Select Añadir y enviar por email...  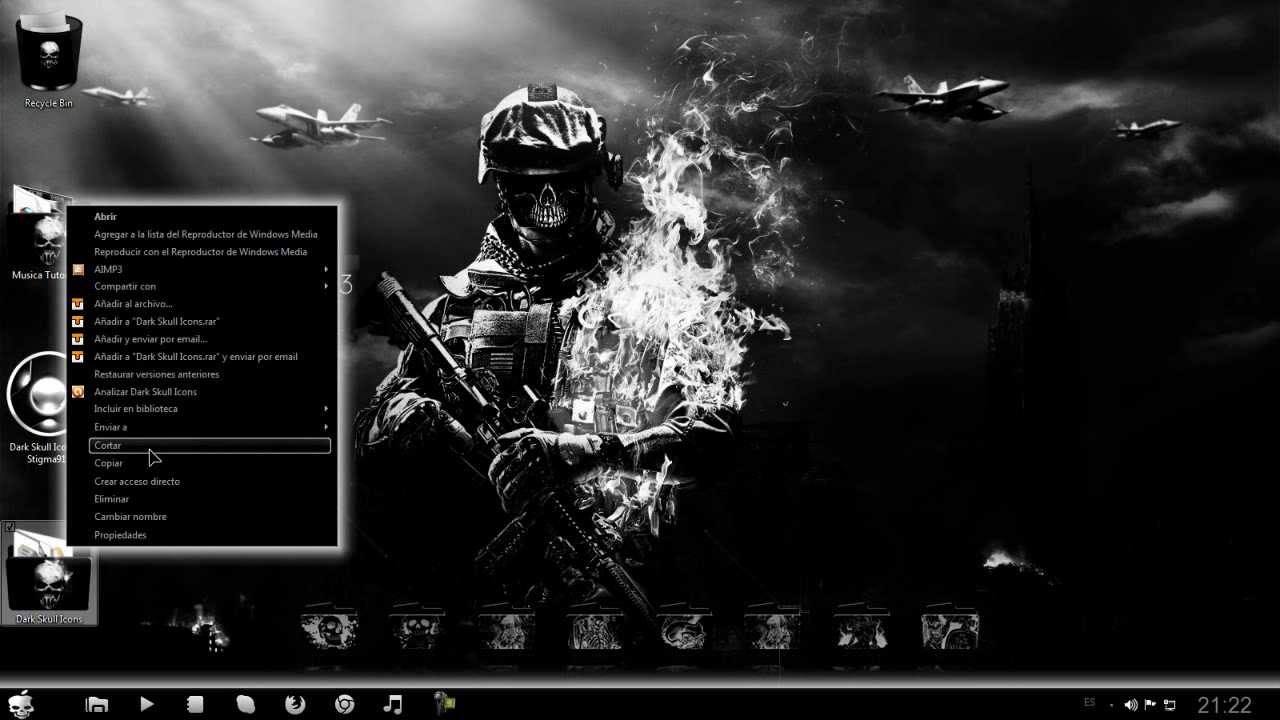pos(151,339)
